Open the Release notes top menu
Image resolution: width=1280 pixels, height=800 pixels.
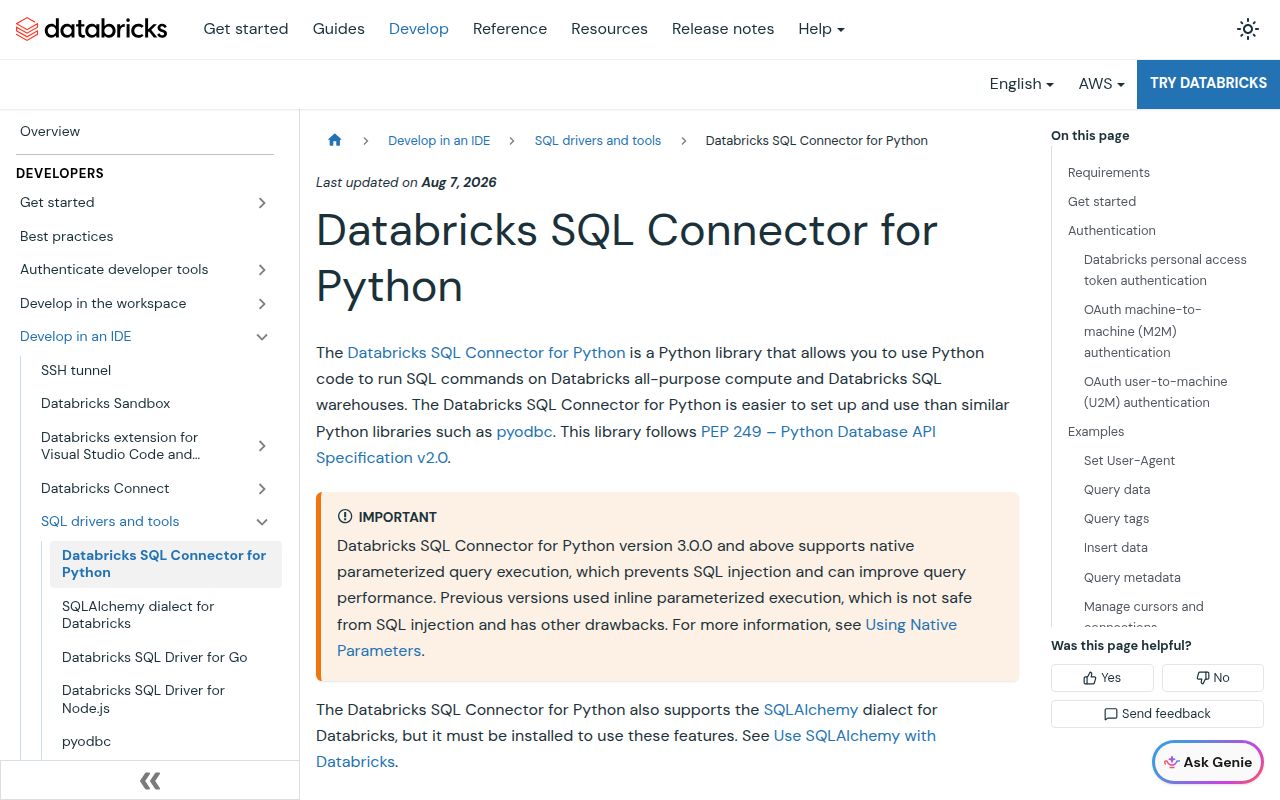point(722,29)
